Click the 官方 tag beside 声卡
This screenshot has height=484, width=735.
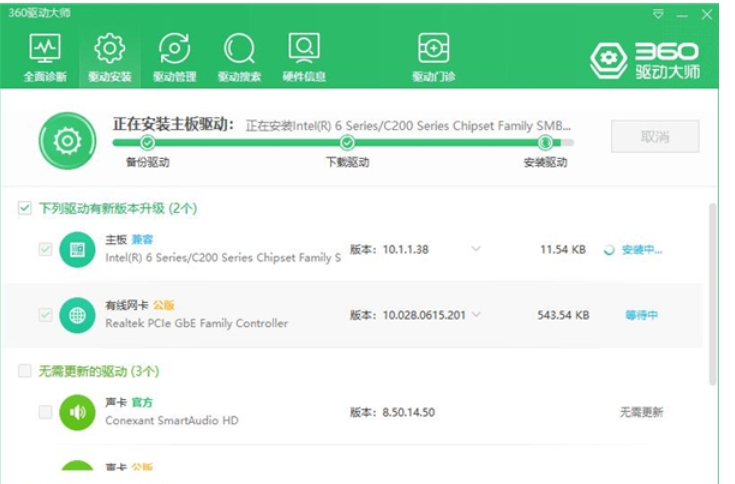142,402
